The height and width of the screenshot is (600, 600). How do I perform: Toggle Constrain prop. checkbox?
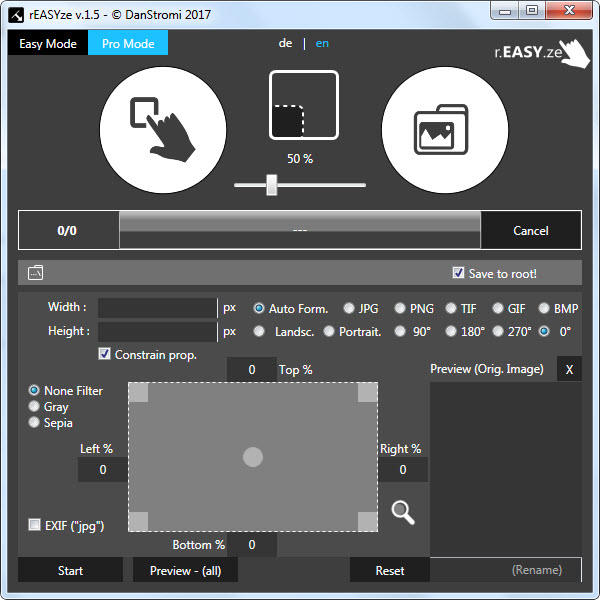(104, 354)
